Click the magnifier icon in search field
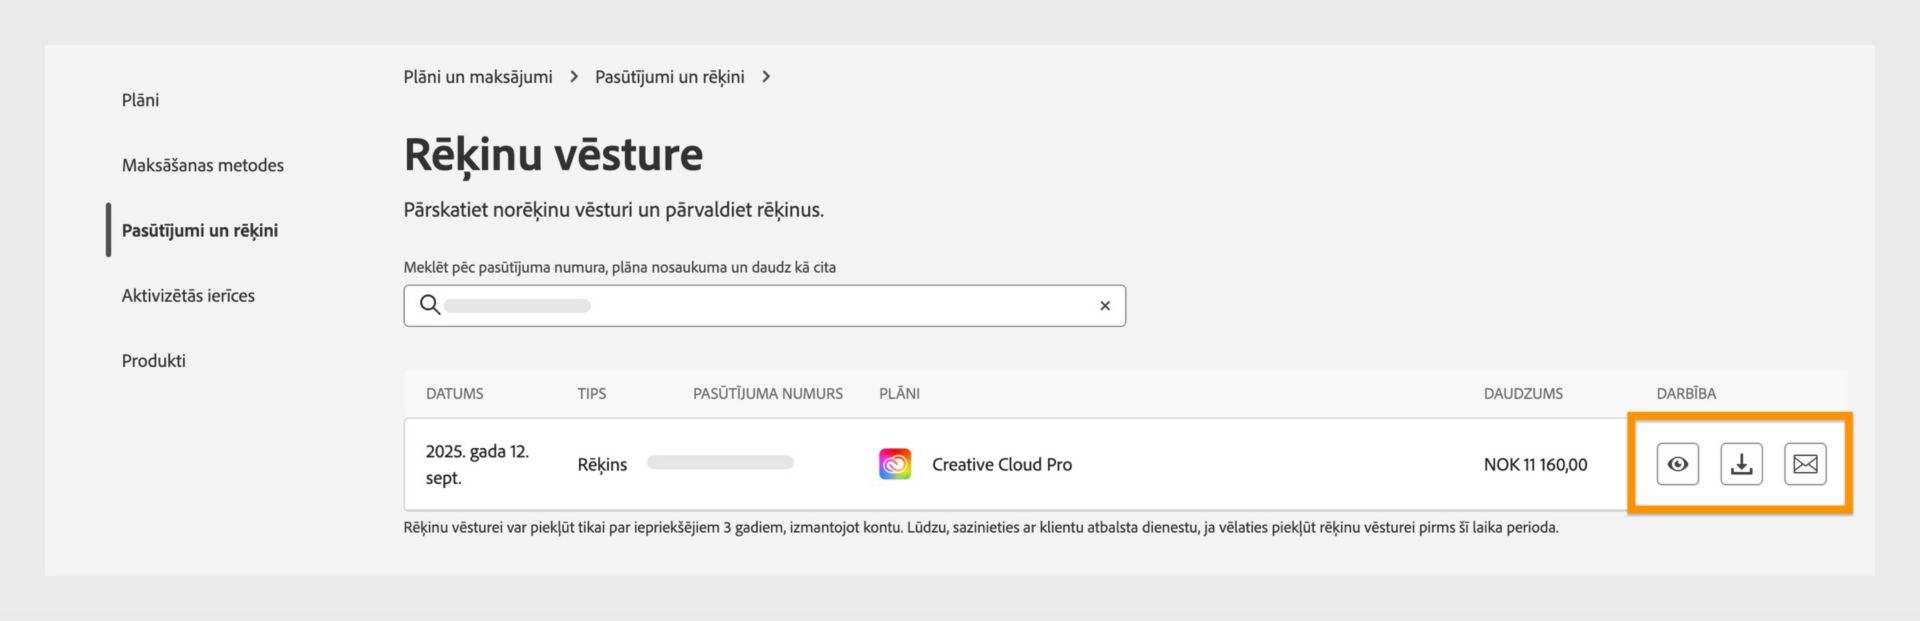The height and width of the screenshot is (621, 1920). [x=430, y=305]
